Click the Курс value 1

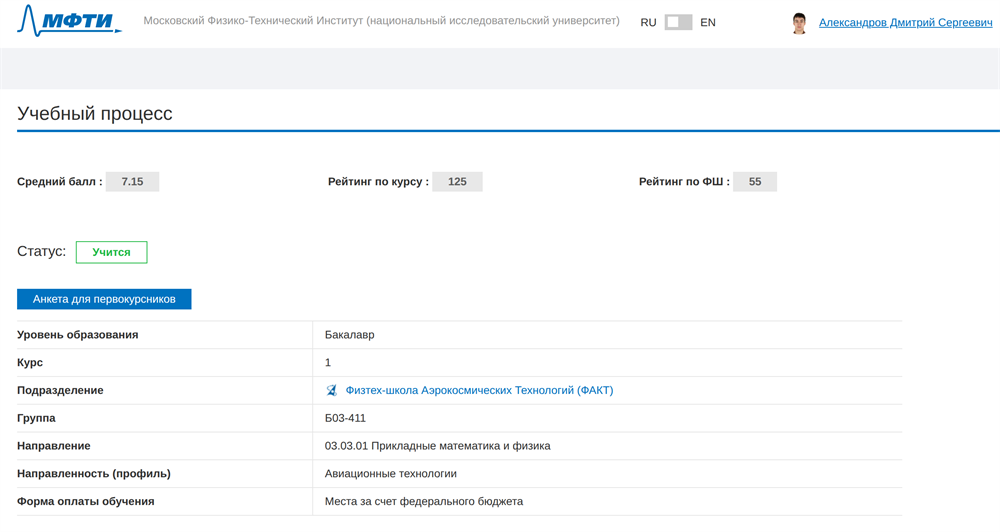click(328, 363)
